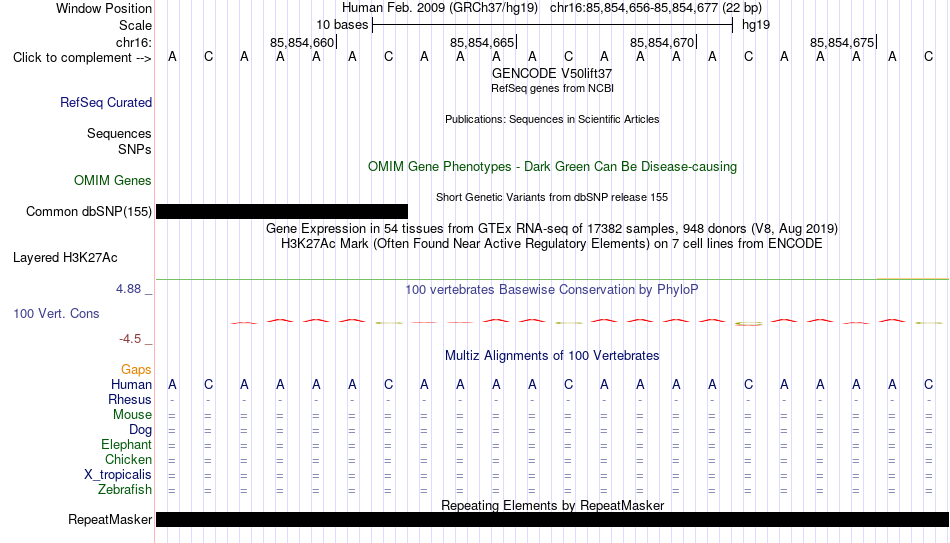
Task: Click the Dog alignment row label
Action: pos(141,430)
